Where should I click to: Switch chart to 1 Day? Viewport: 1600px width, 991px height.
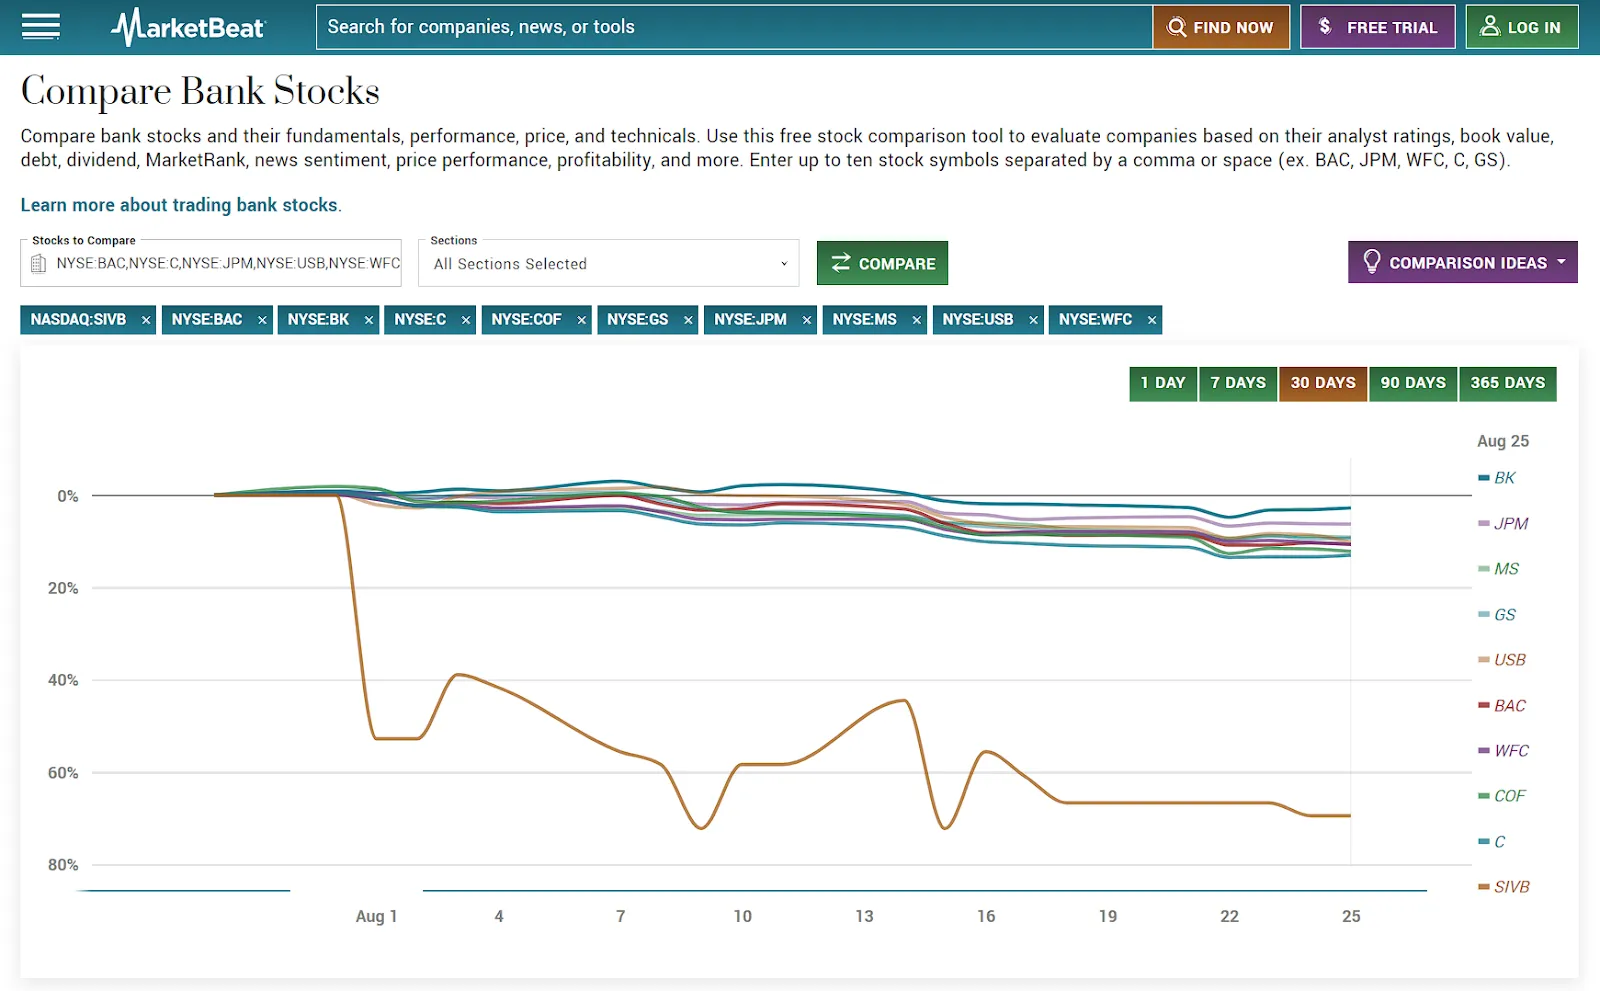pos(1163,383)
